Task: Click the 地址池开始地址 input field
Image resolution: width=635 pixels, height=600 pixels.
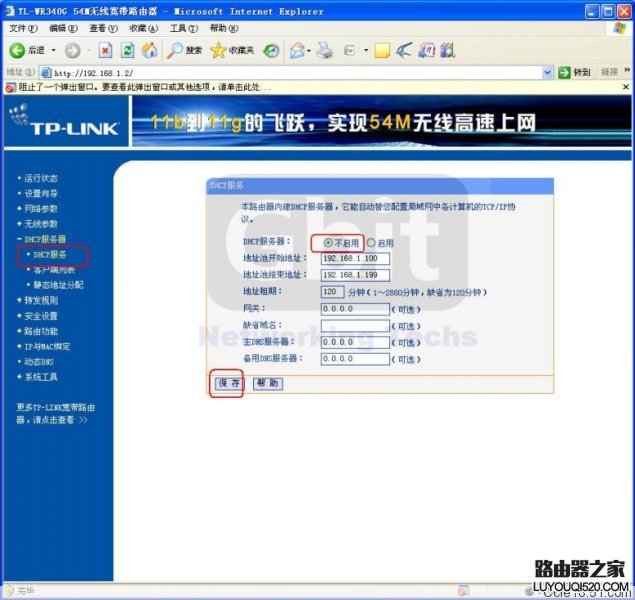Action: (355, 258)
